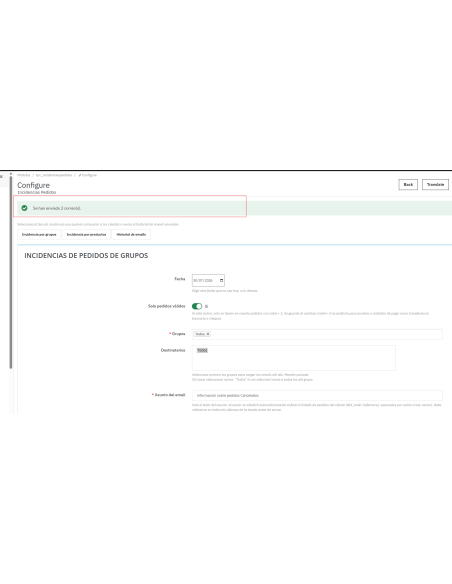Open the tpc_incidenciaspedidos breadcrumb link

click(54, 175)
